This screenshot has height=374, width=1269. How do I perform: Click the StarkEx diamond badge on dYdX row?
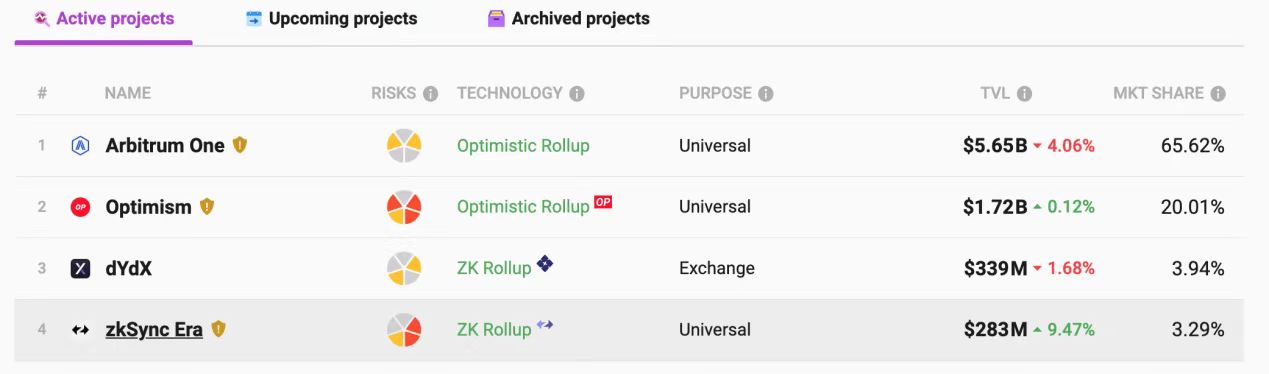tap(545, 264)
